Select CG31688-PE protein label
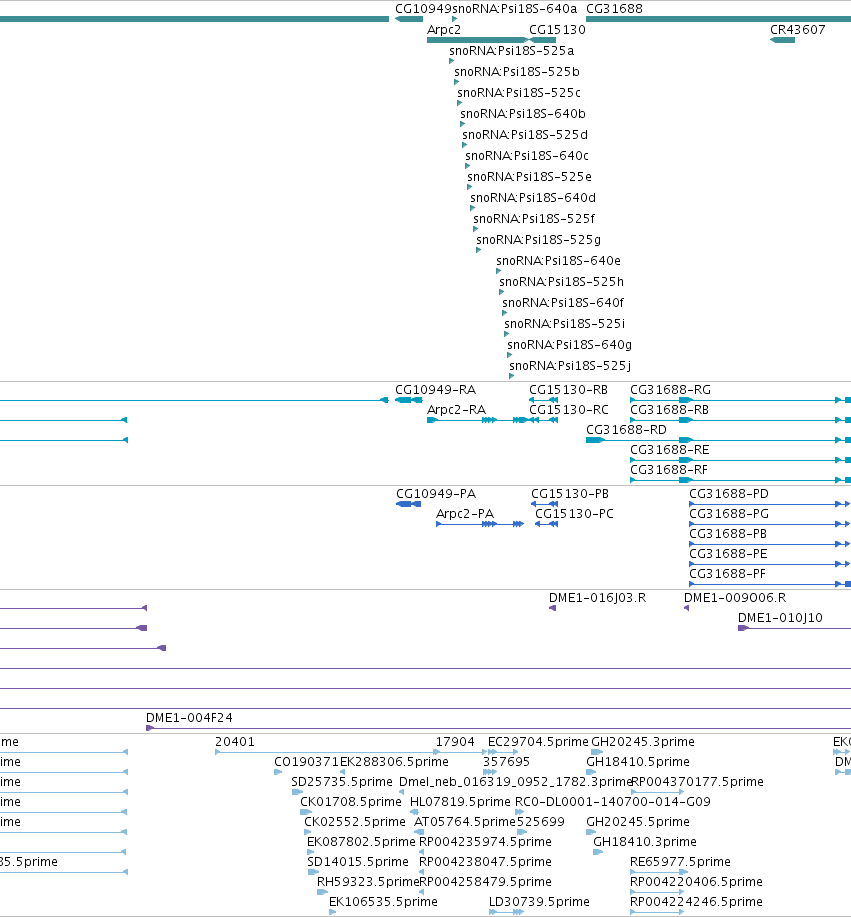The image size is (851, 917). coord(728,554)
